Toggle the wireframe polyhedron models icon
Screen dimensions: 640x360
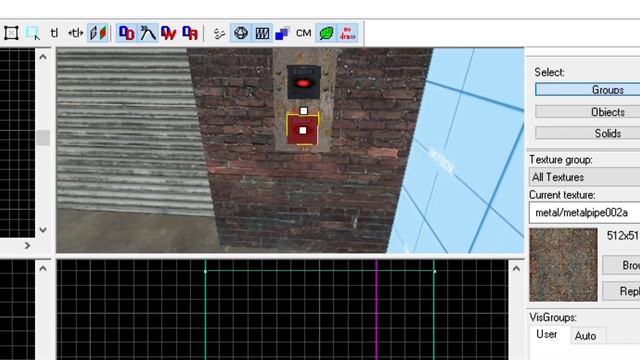pyautogui.click(x=241, y=33)
